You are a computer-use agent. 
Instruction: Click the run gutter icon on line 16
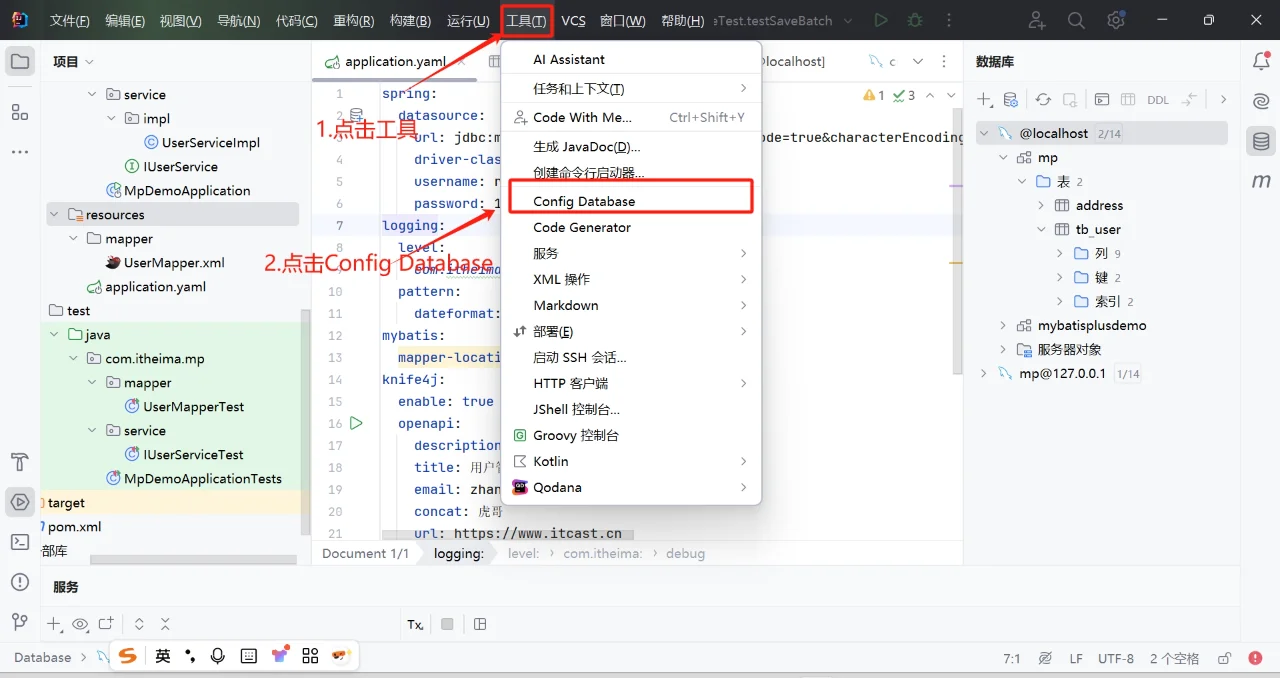click(x=357, y=423)
